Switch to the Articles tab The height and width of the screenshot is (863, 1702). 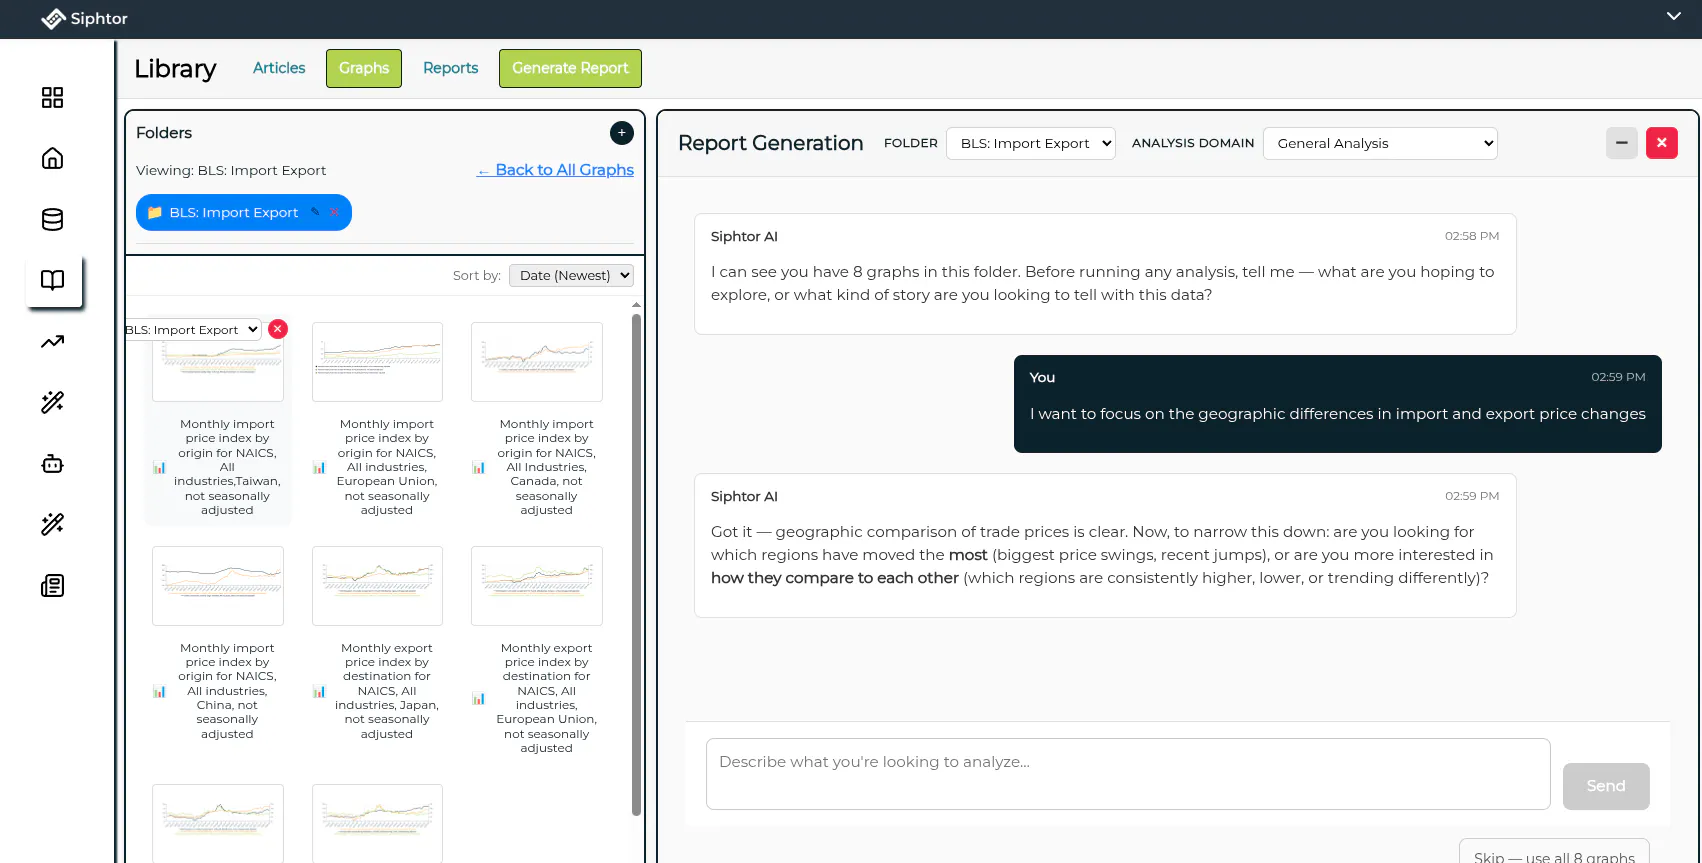279,68
